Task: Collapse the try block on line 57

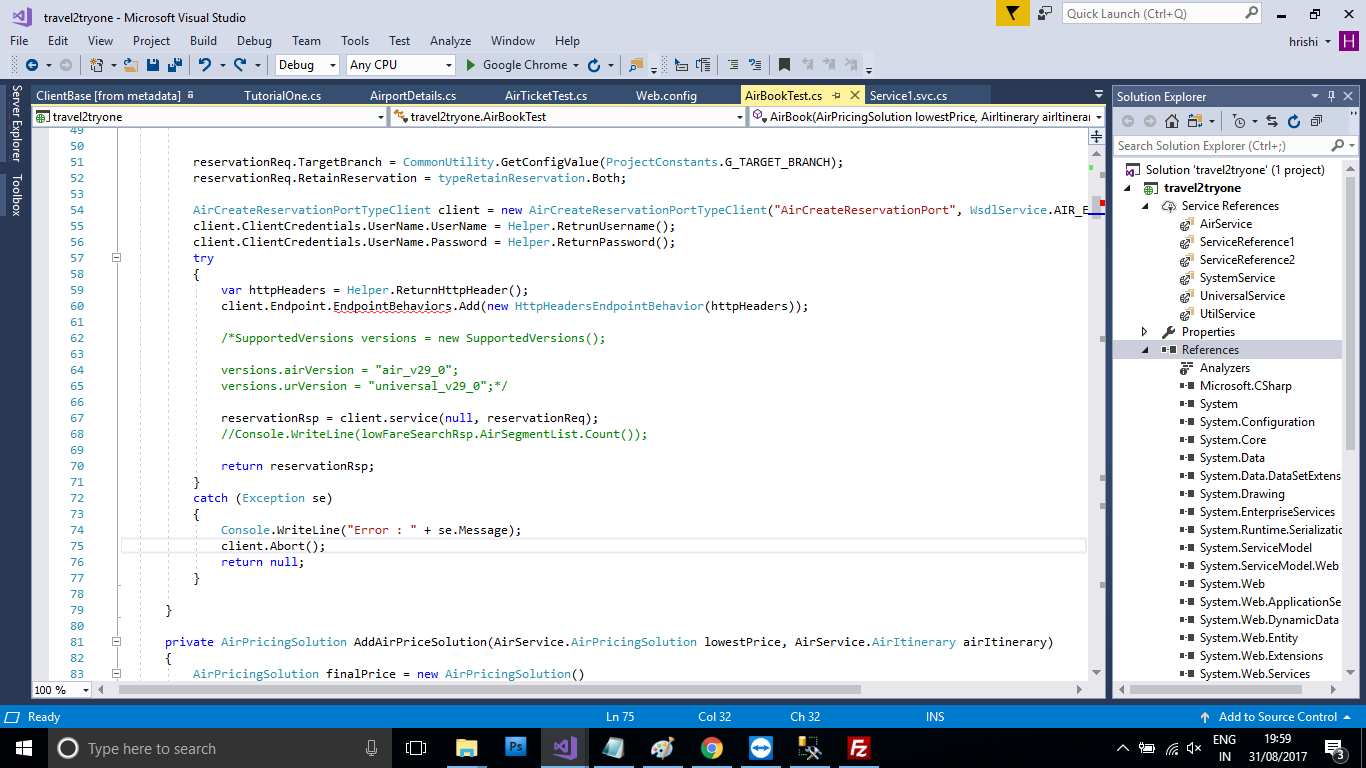Action: pyautogui.click(x=117, y=258)
